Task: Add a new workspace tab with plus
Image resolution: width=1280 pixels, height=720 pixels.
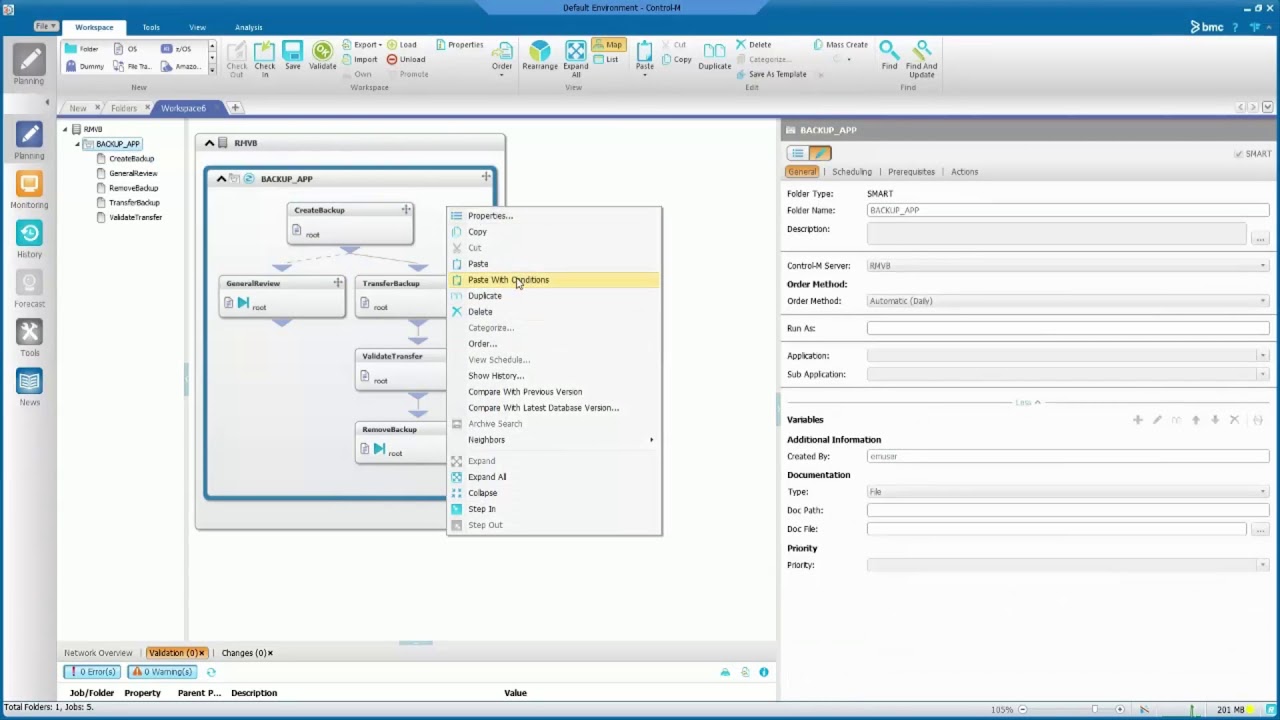Action: click(235, 107)
